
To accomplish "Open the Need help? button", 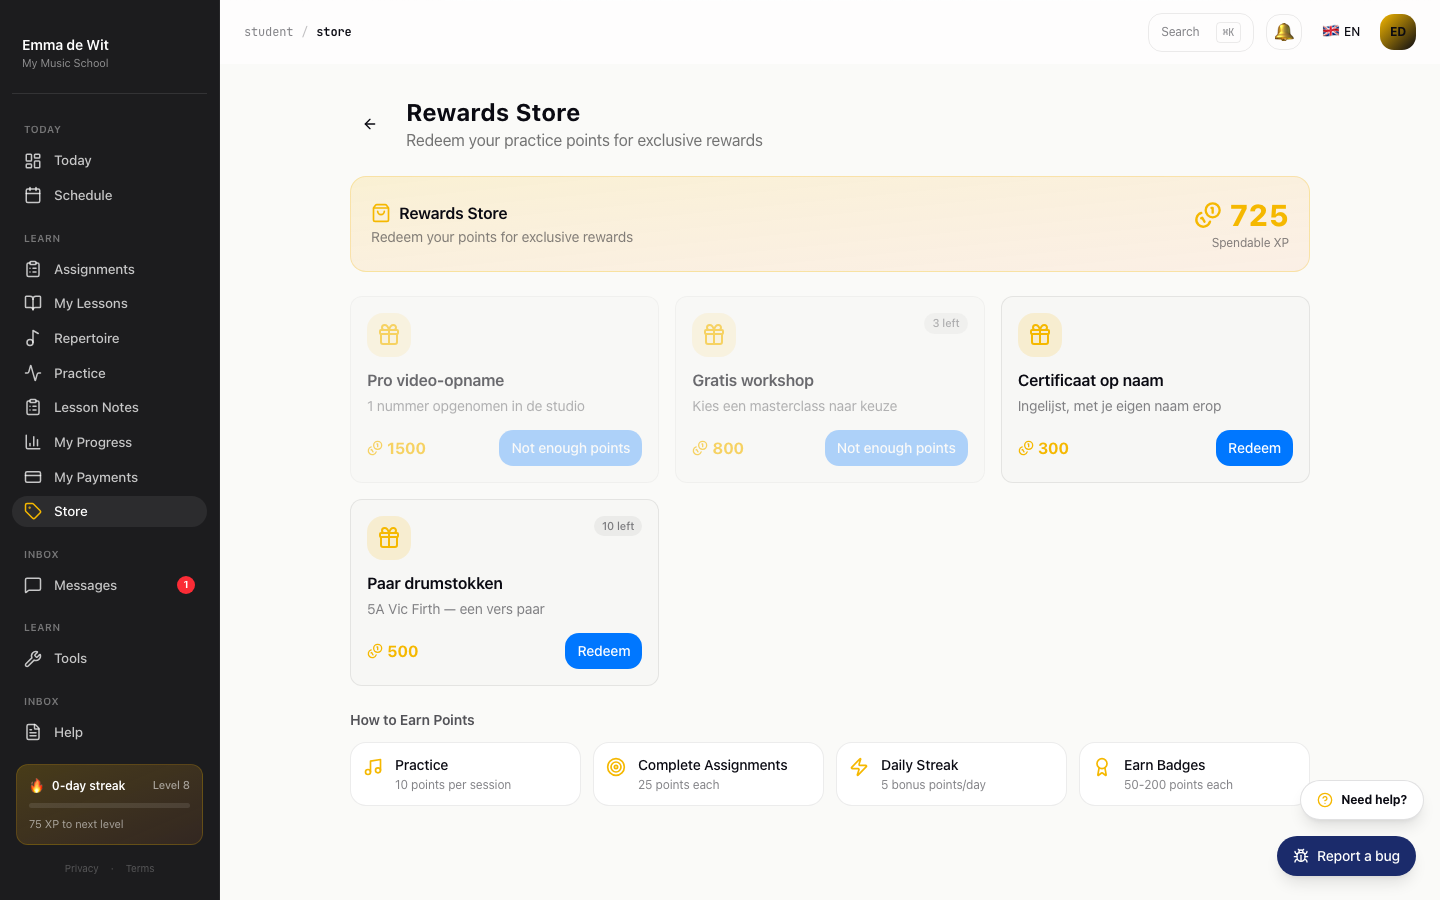I will coord(1362,800).
